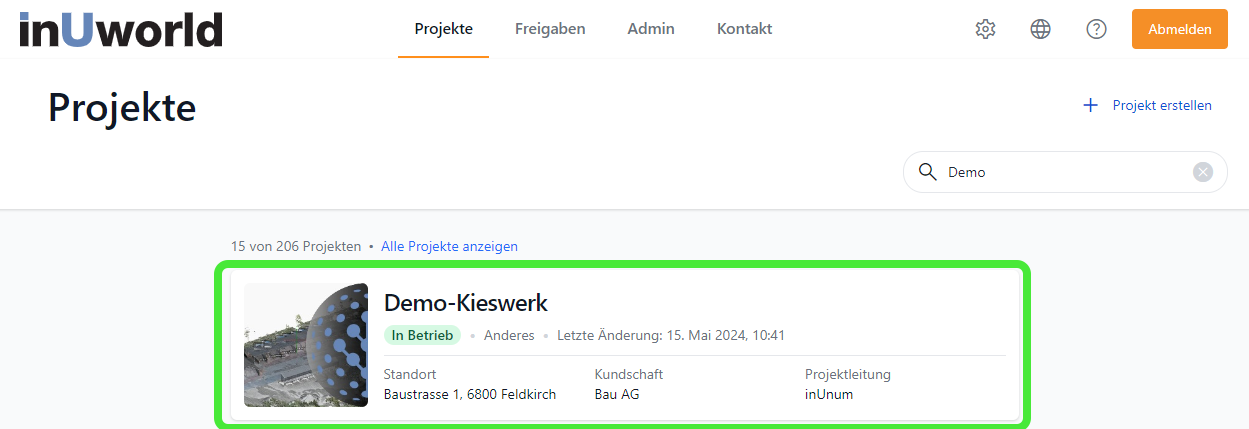Click the Projekt erstellen link
This screenshot has height=429, width=1249.
tap(1162, 105)
